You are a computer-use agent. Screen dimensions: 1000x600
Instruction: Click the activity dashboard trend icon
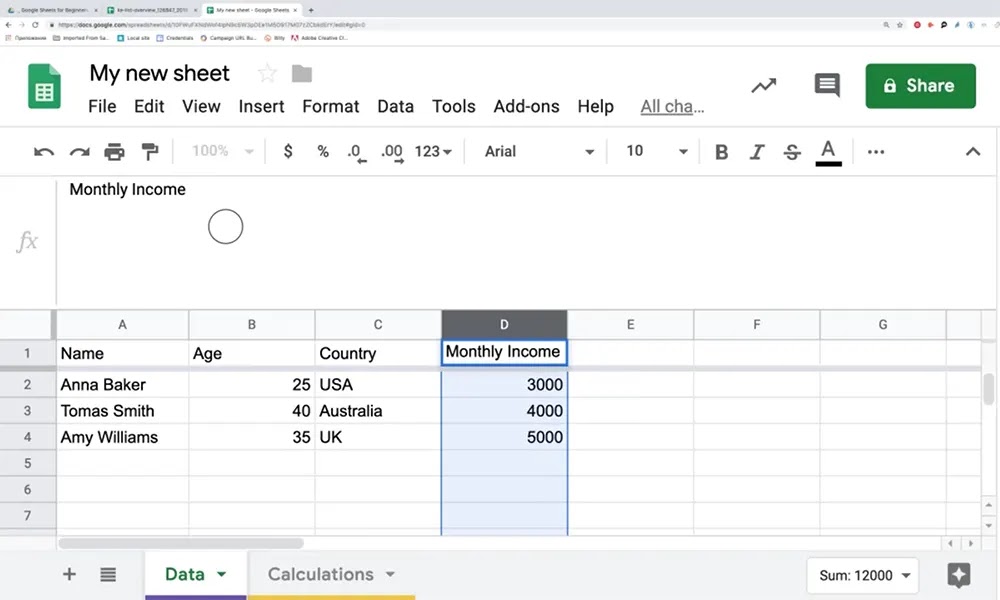point(763,85)
